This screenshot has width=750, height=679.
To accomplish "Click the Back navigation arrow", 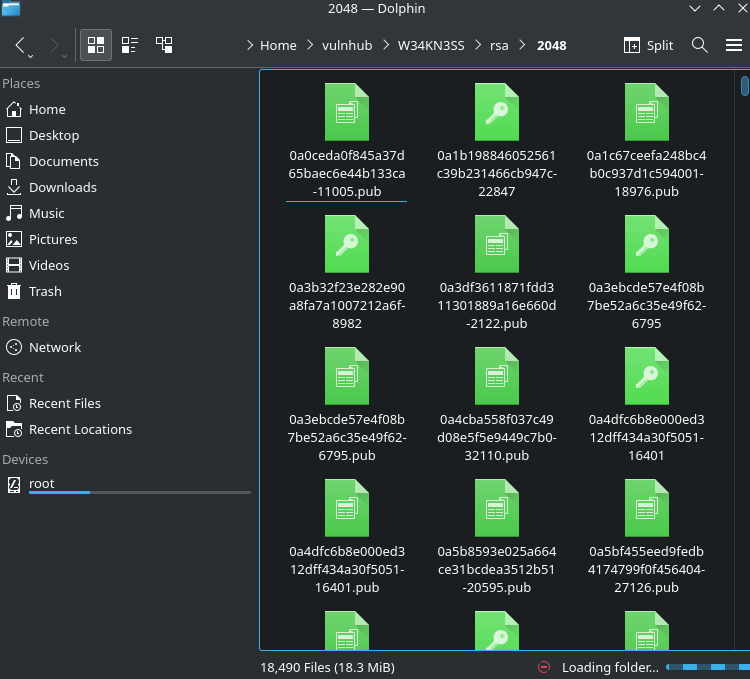I will 20,45.
